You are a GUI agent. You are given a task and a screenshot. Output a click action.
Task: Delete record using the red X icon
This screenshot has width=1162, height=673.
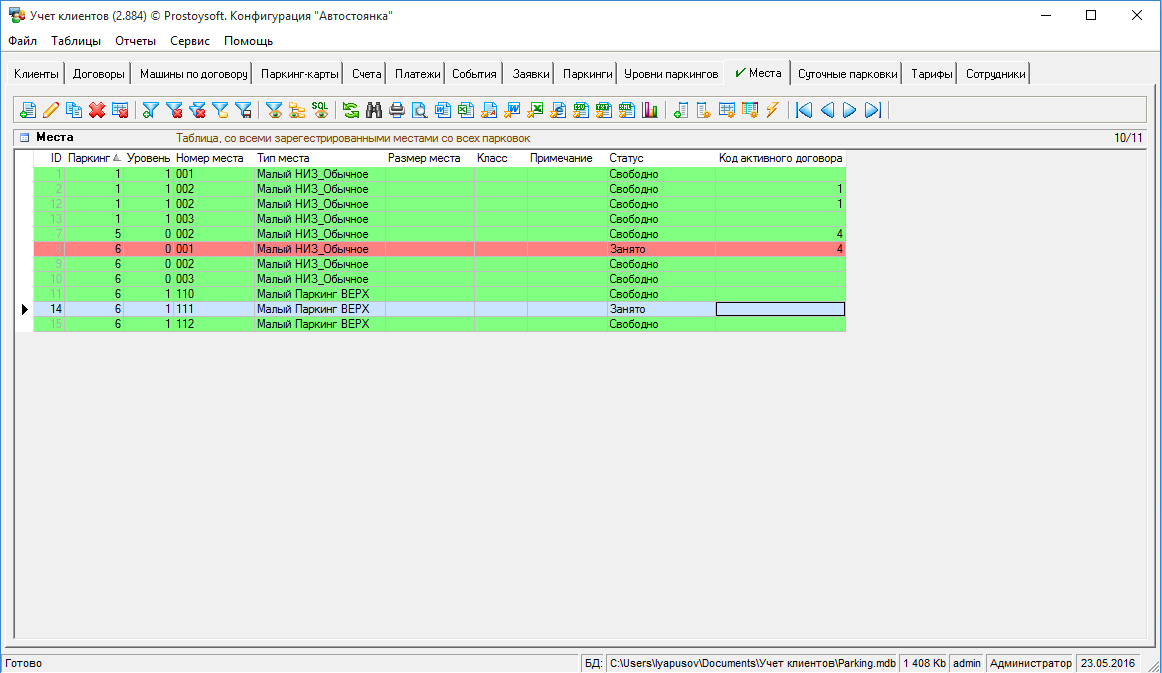click(97, 110)
